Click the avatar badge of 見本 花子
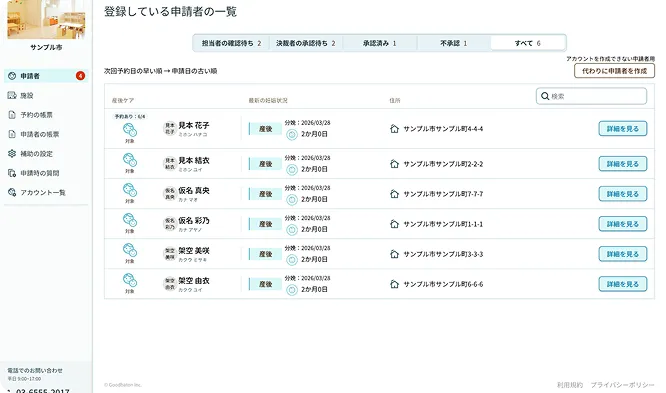Image resolution: width=666 pixels, height=393 pixels. 170,129
